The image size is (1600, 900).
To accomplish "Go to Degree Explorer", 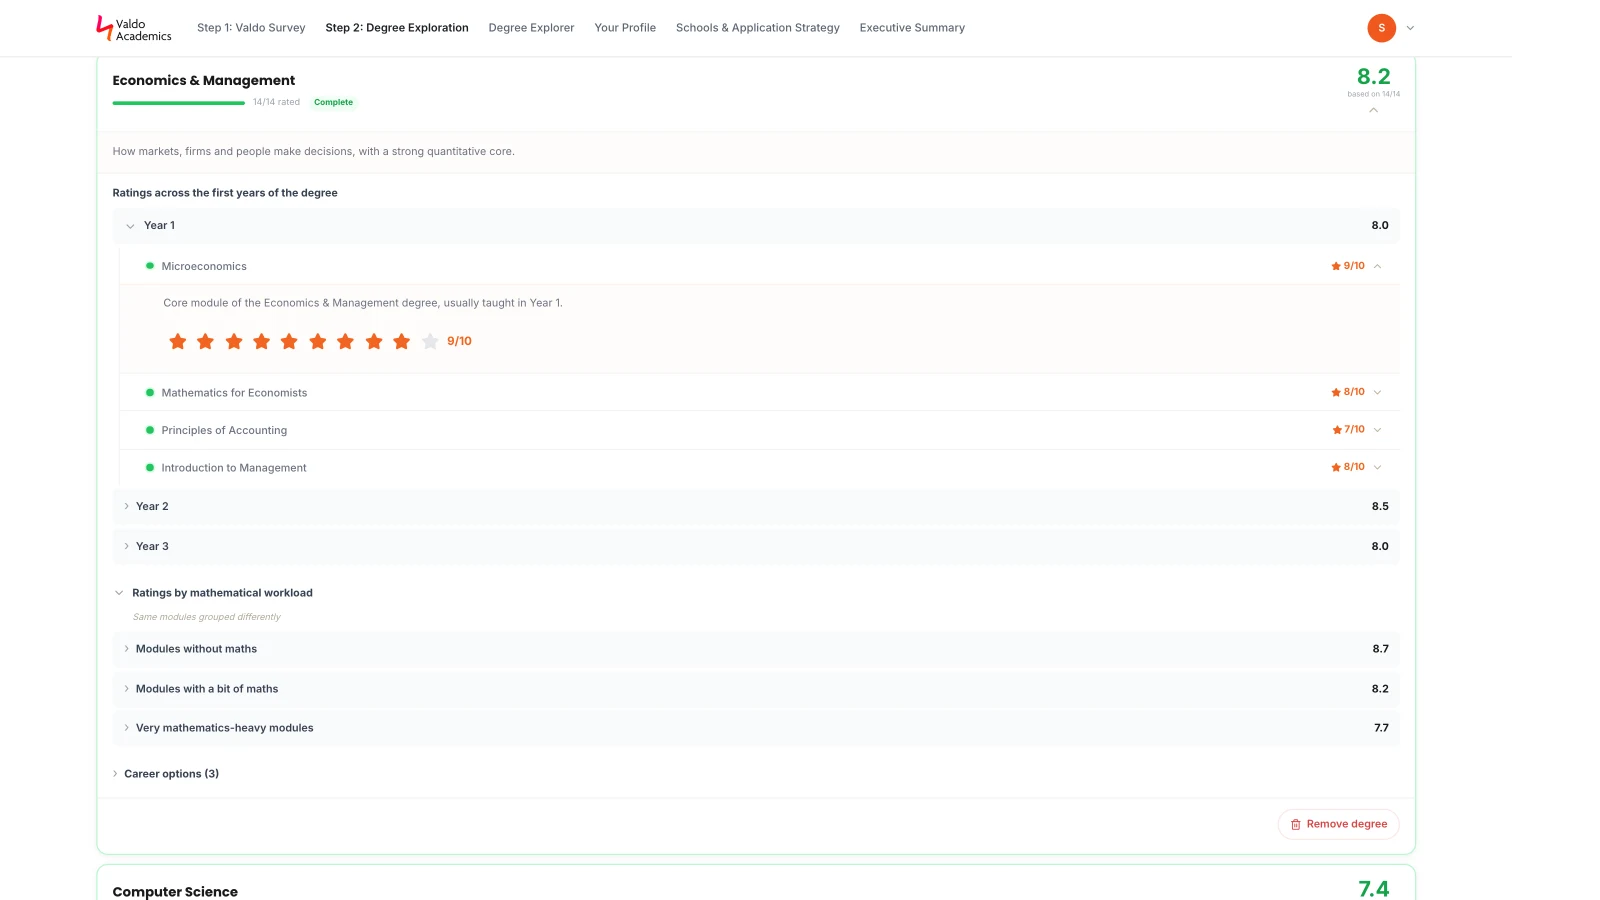I will point(531,28).
